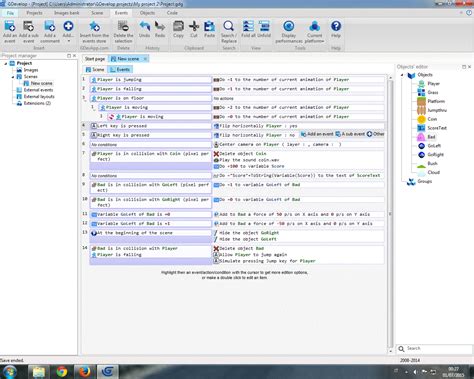Switch to the Scene ribbon tab
474x379 pixels.
97,13
